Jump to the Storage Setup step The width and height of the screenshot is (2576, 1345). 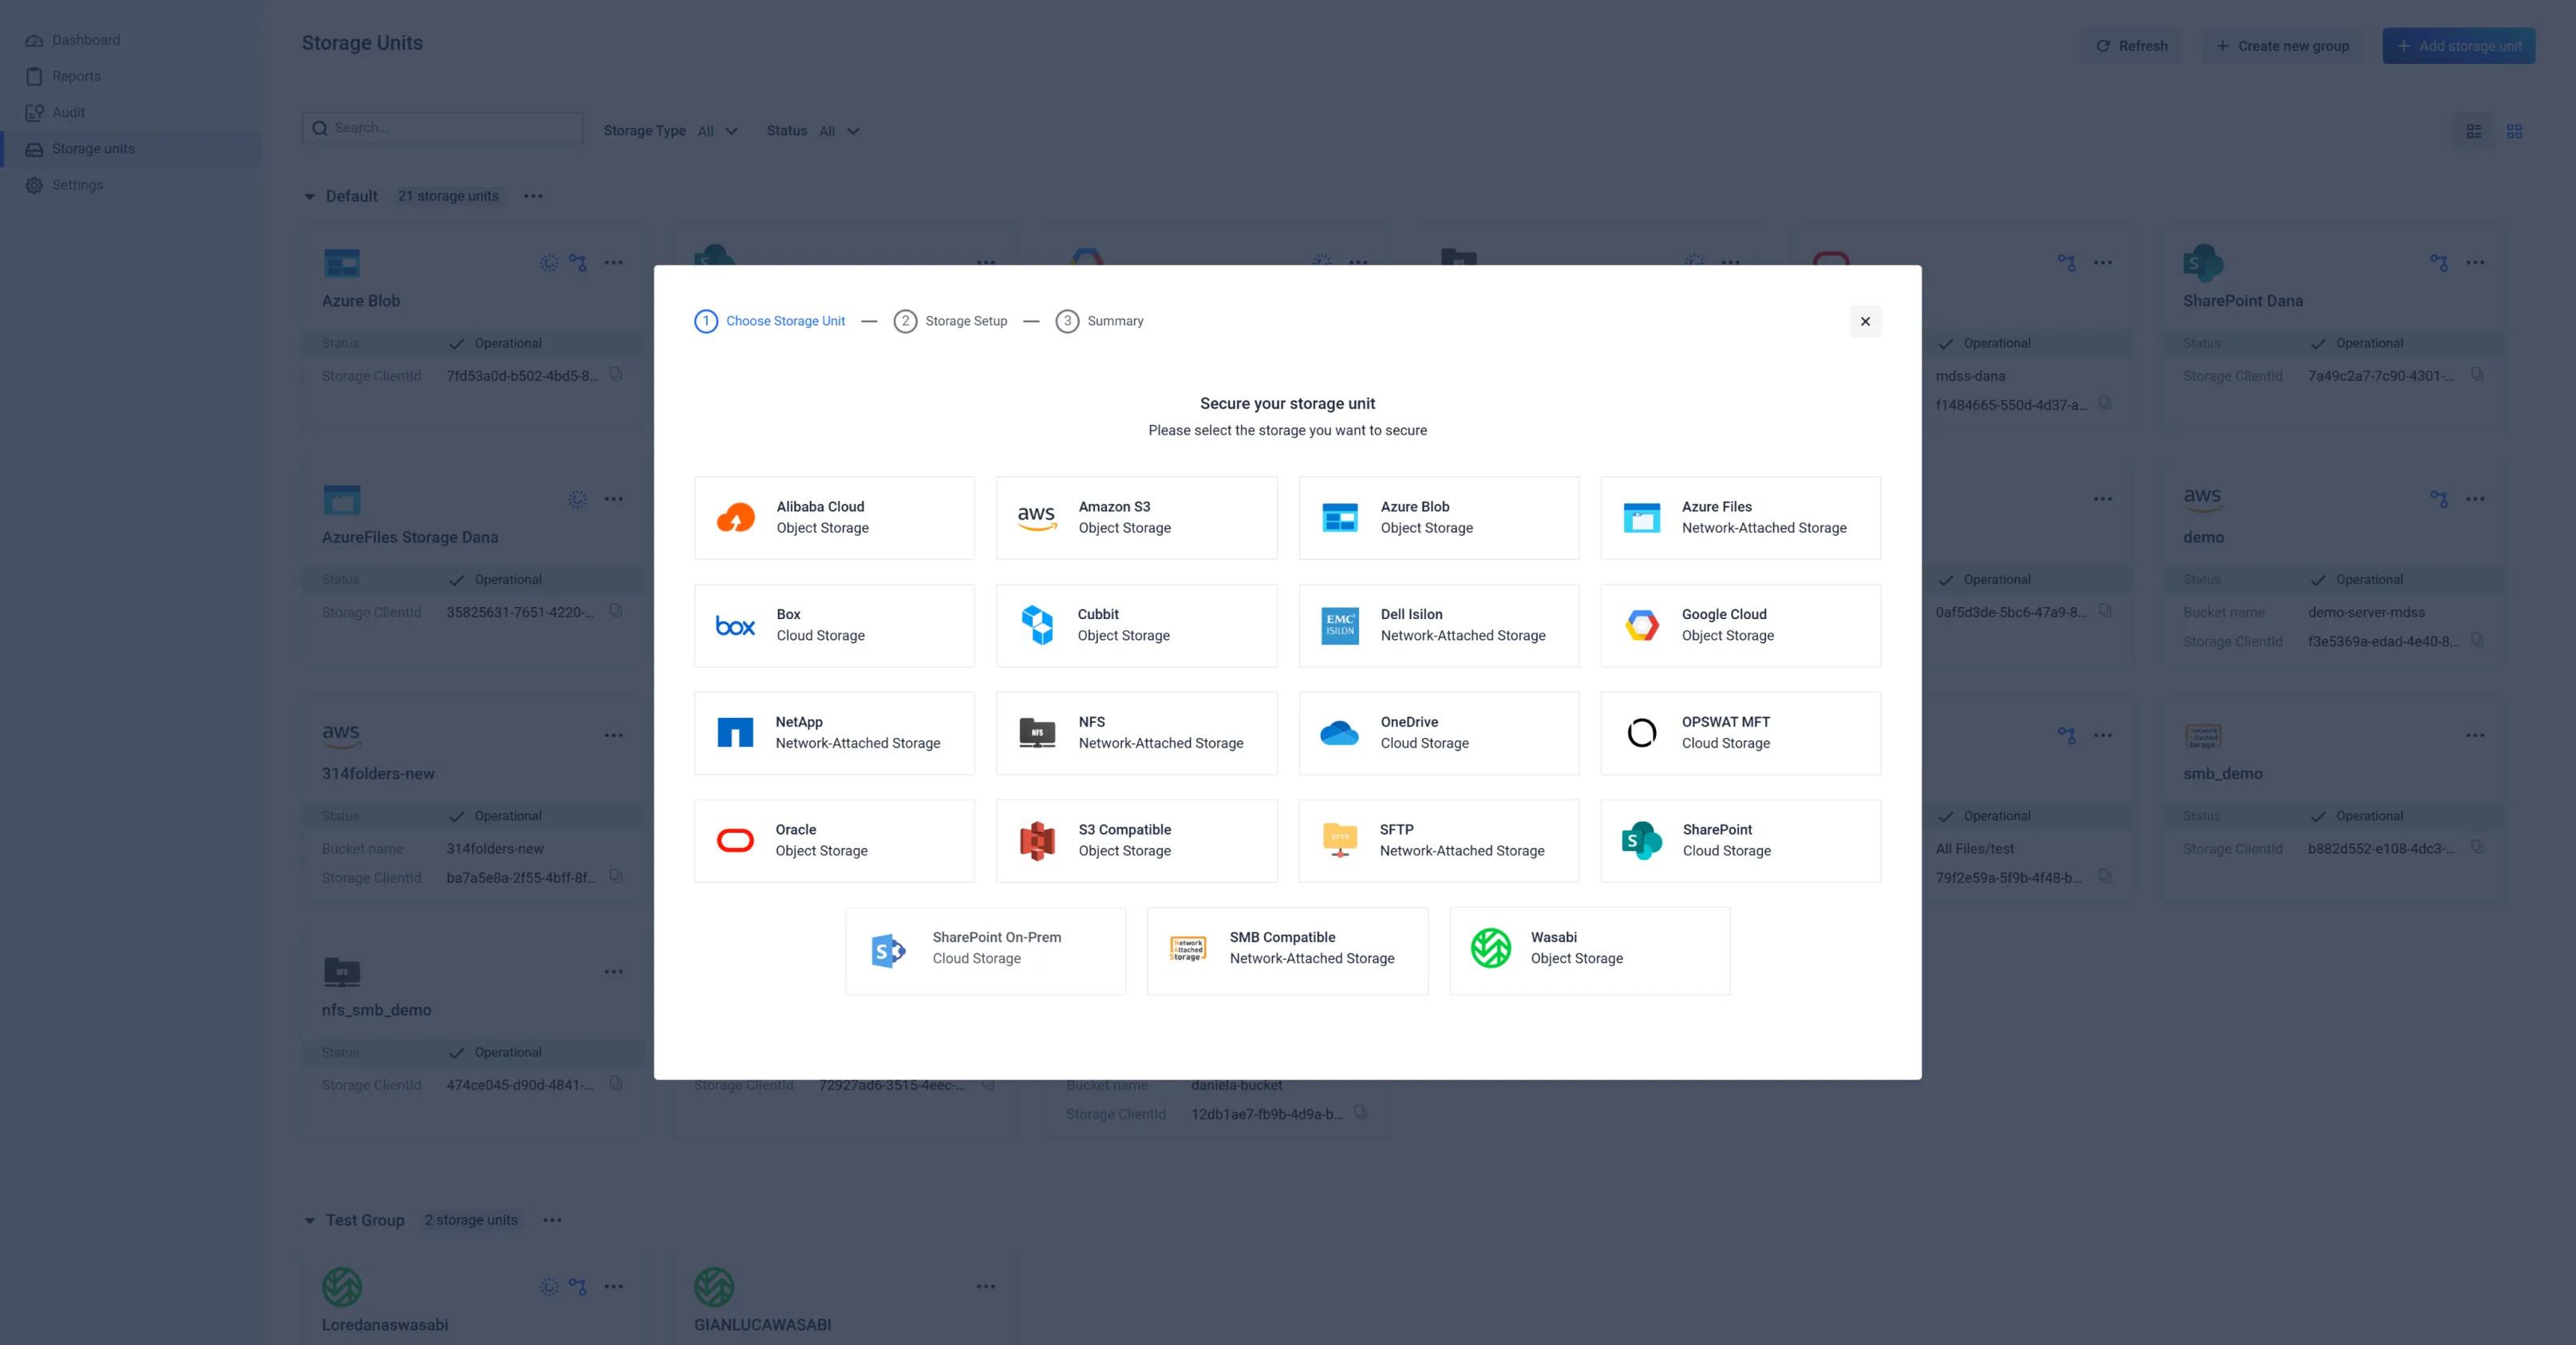coord(950,321)
